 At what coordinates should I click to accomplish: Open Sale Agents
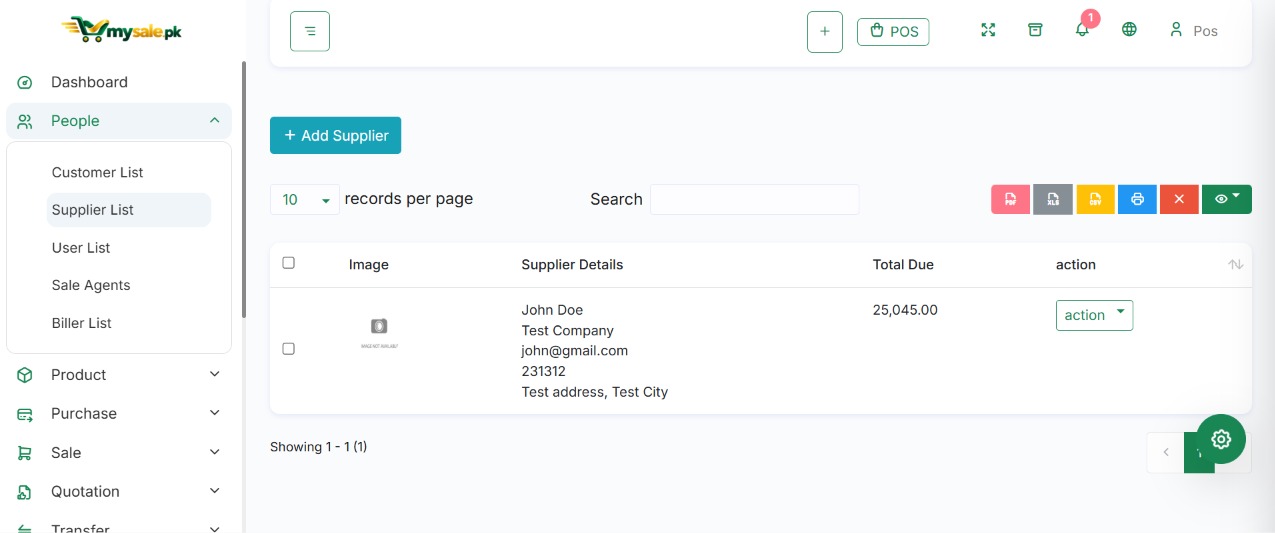[x=91, y=285]
